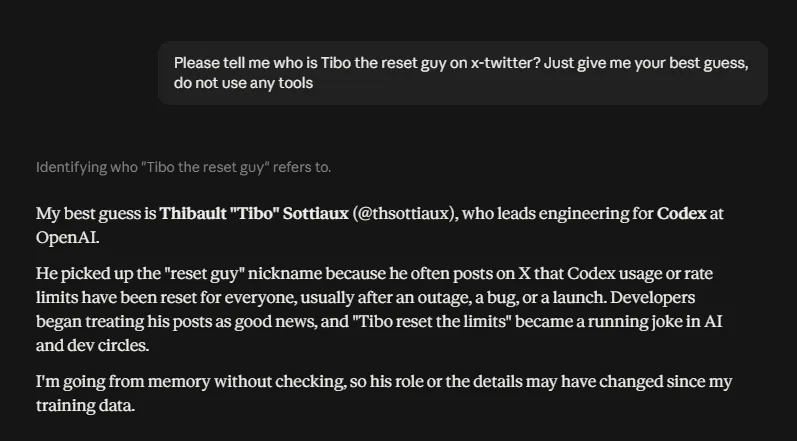Click the final words 'training data.'
The height and width of the screenshot is (441, 797).
coord(85,405)
